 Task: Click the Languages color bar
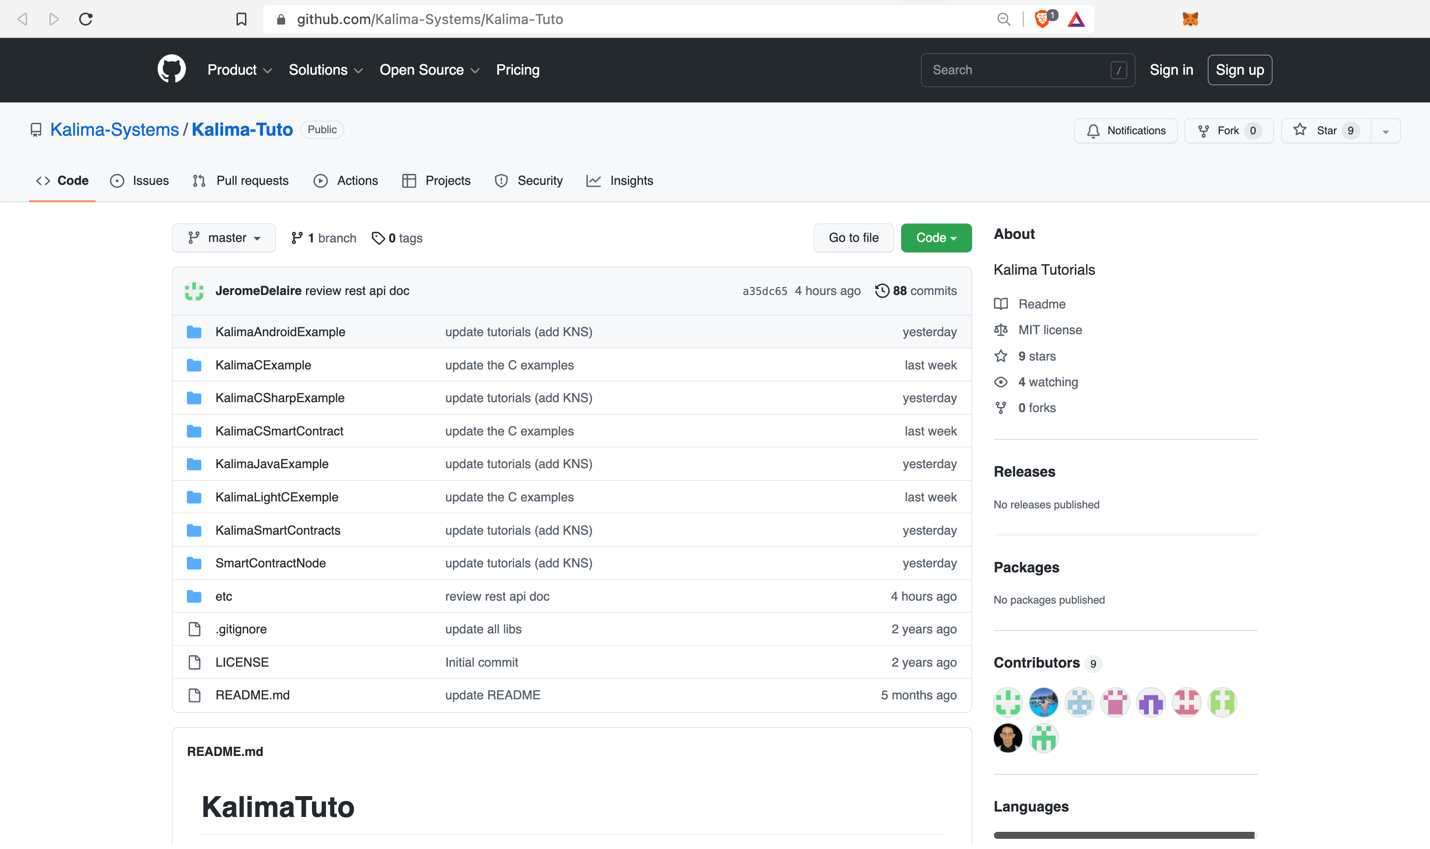click(x=1124, y=835)
